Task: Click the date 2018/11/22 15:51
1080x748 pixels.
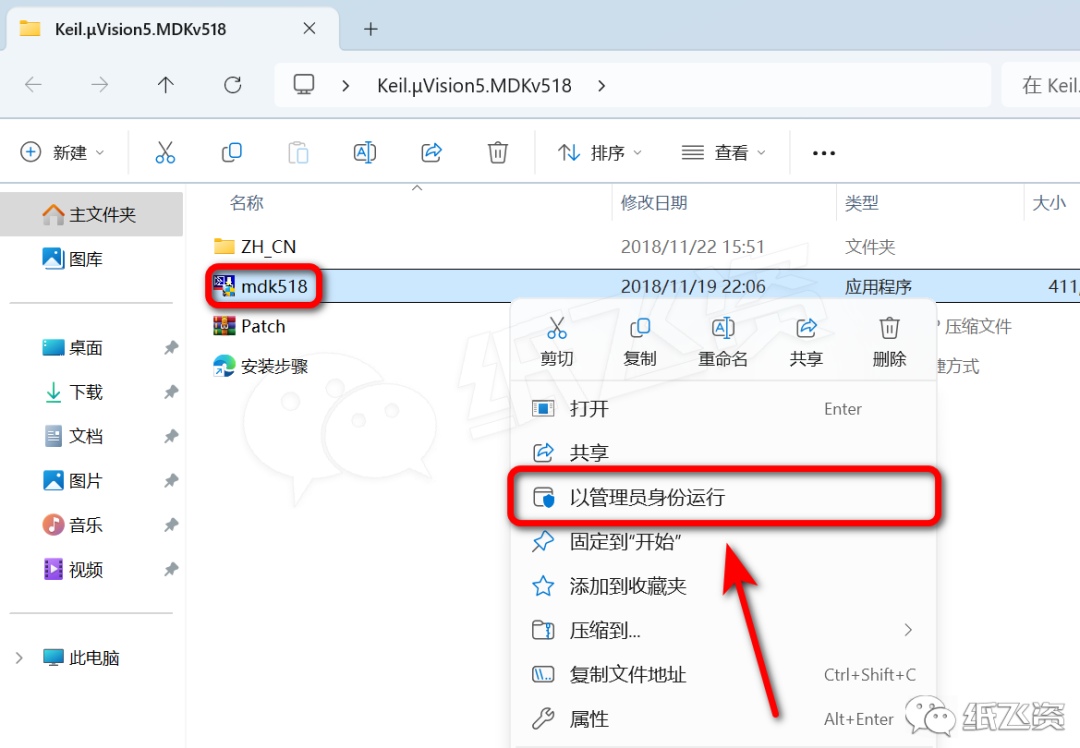Action: click(692, 247)
